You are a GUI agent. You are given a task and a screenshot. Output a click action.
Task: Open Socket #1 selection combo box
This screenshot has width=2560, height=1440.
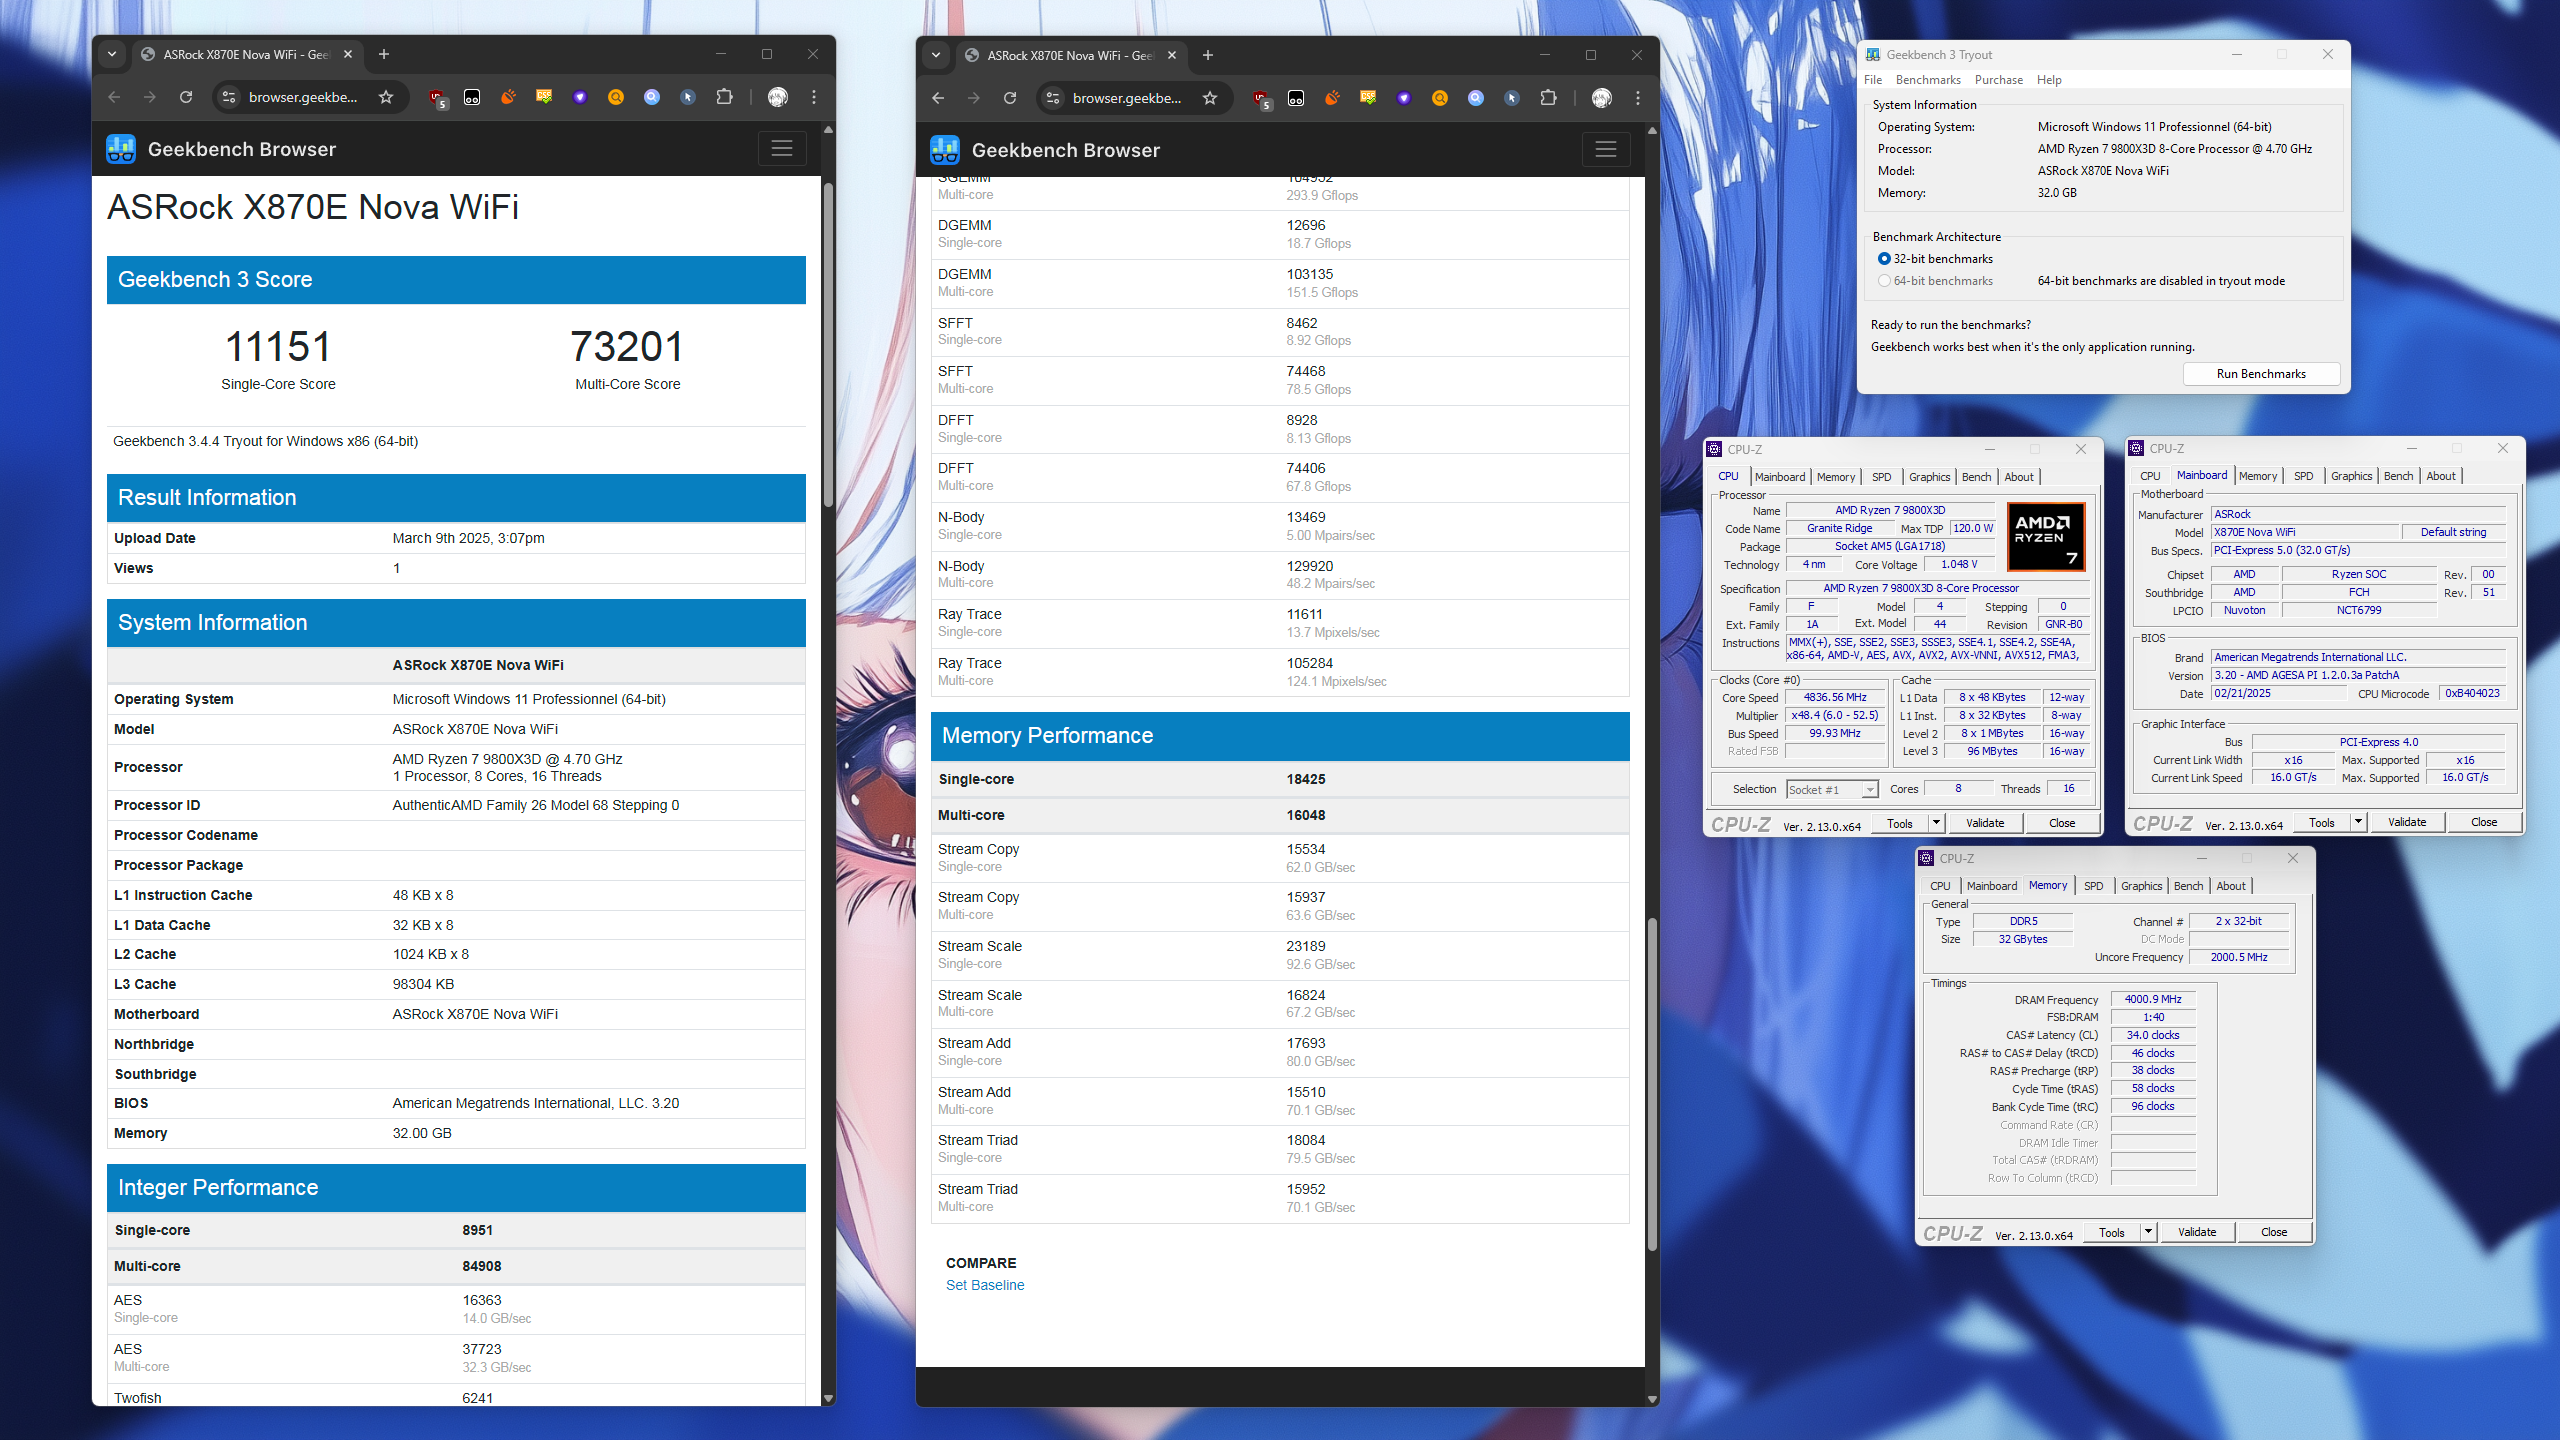point(1832,790)
